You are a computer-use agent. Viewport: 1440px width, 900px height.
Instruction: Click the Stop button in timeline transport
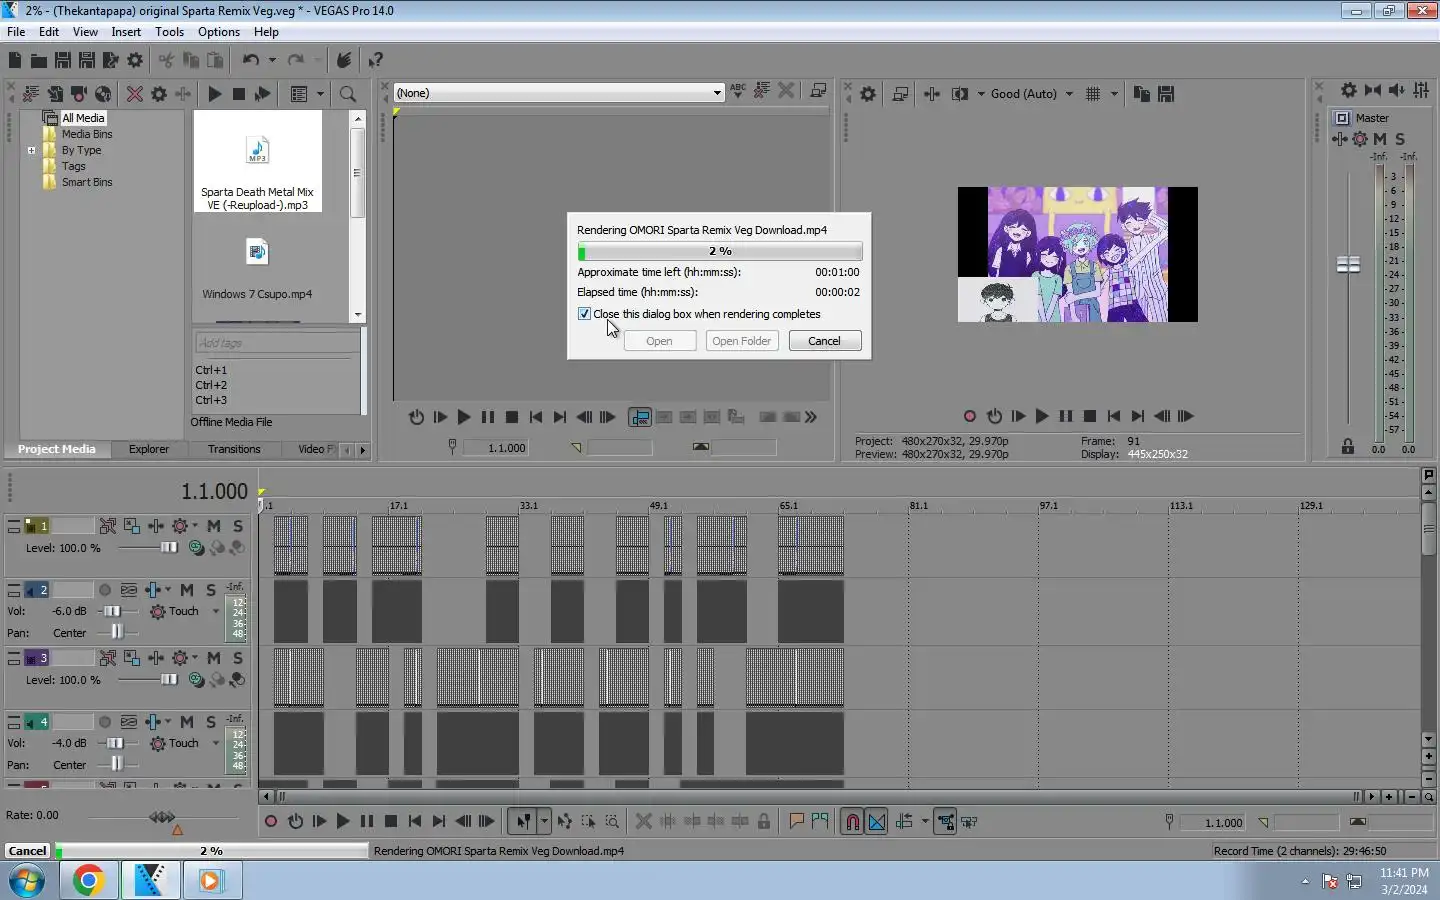(391, 821)
